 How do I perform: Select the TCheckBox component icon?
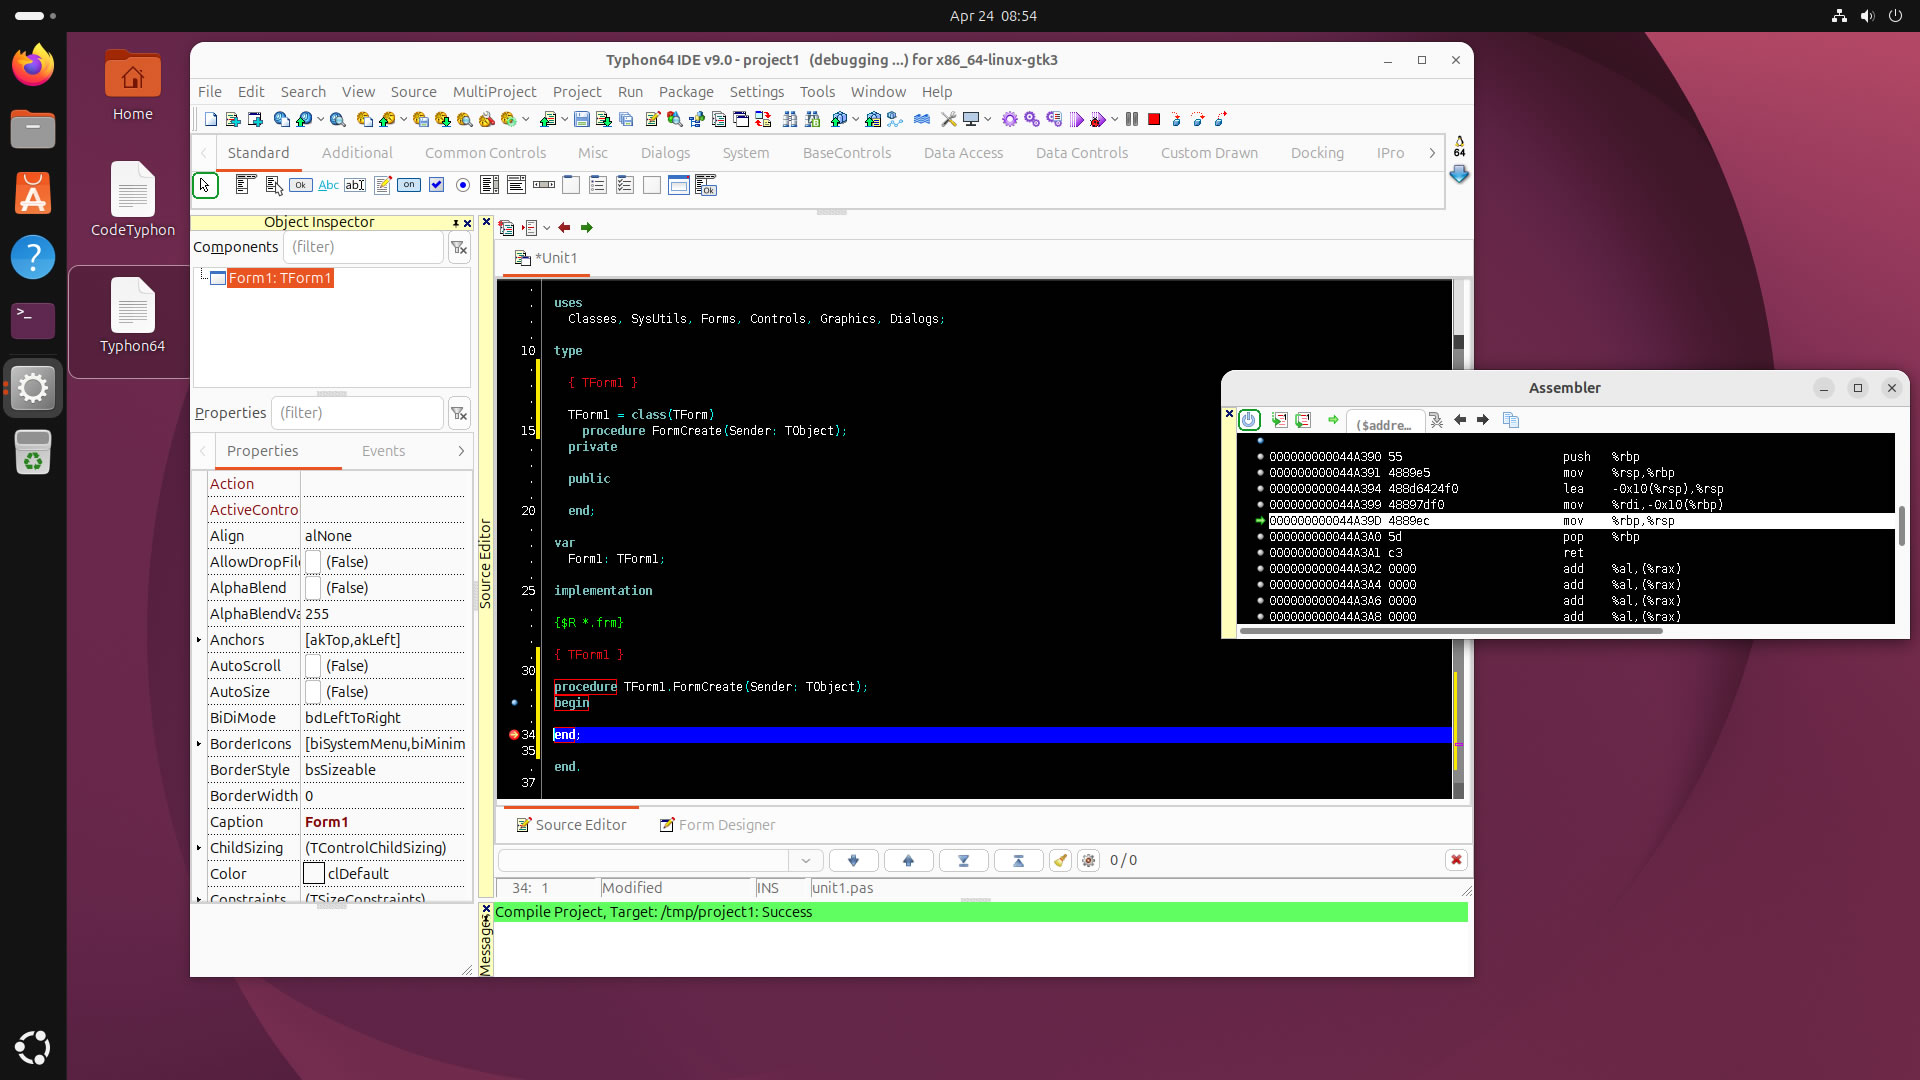(436, 185)
